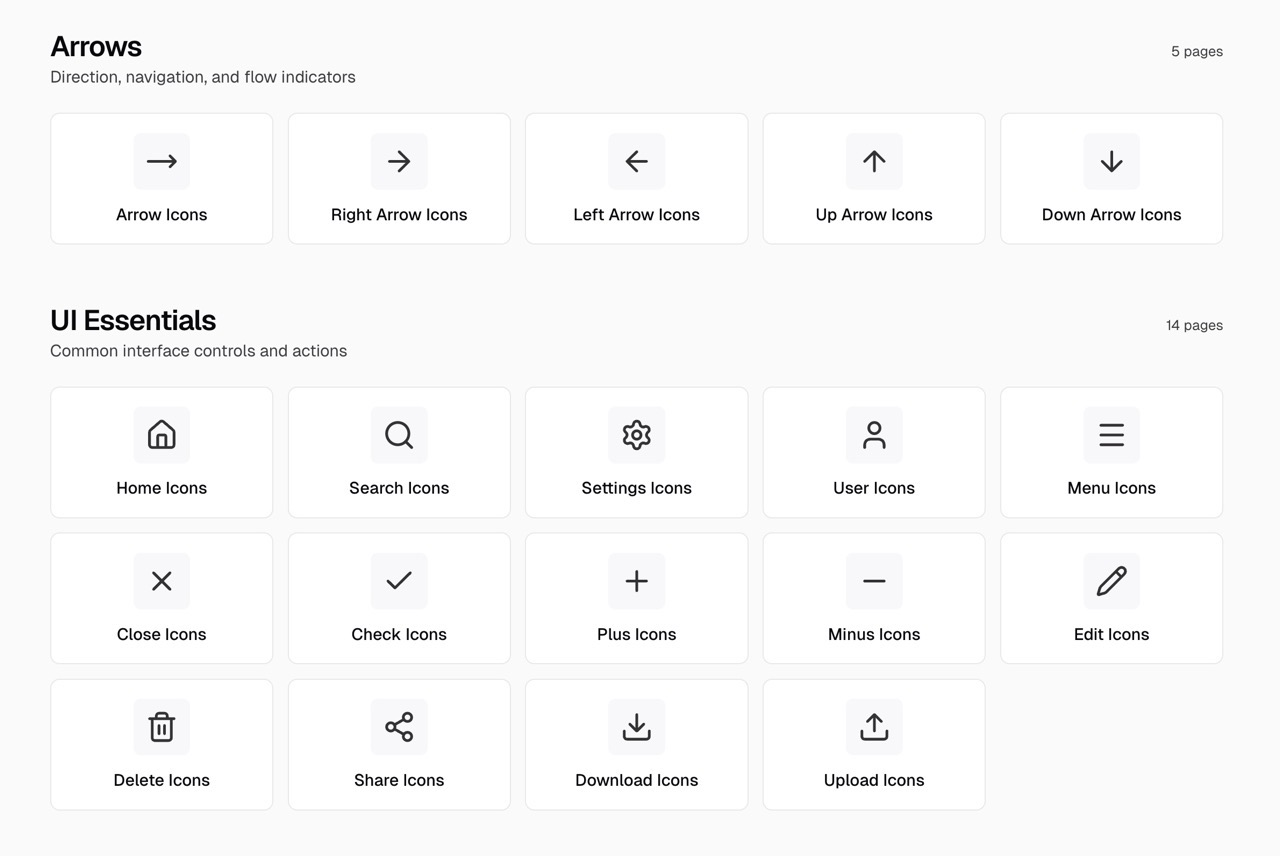1280x856 pixels.
Task: Click the pencil icon in Edit Icons card
Action: coord(1111,581)
